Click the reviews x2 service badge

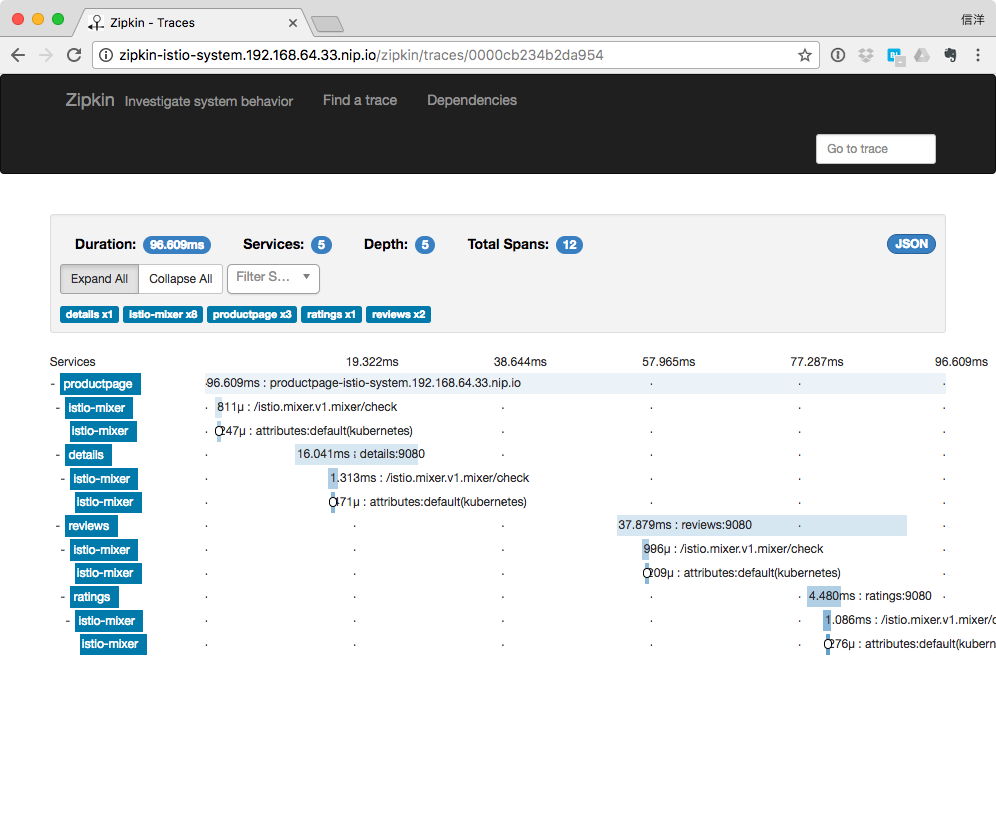(398, 314)
